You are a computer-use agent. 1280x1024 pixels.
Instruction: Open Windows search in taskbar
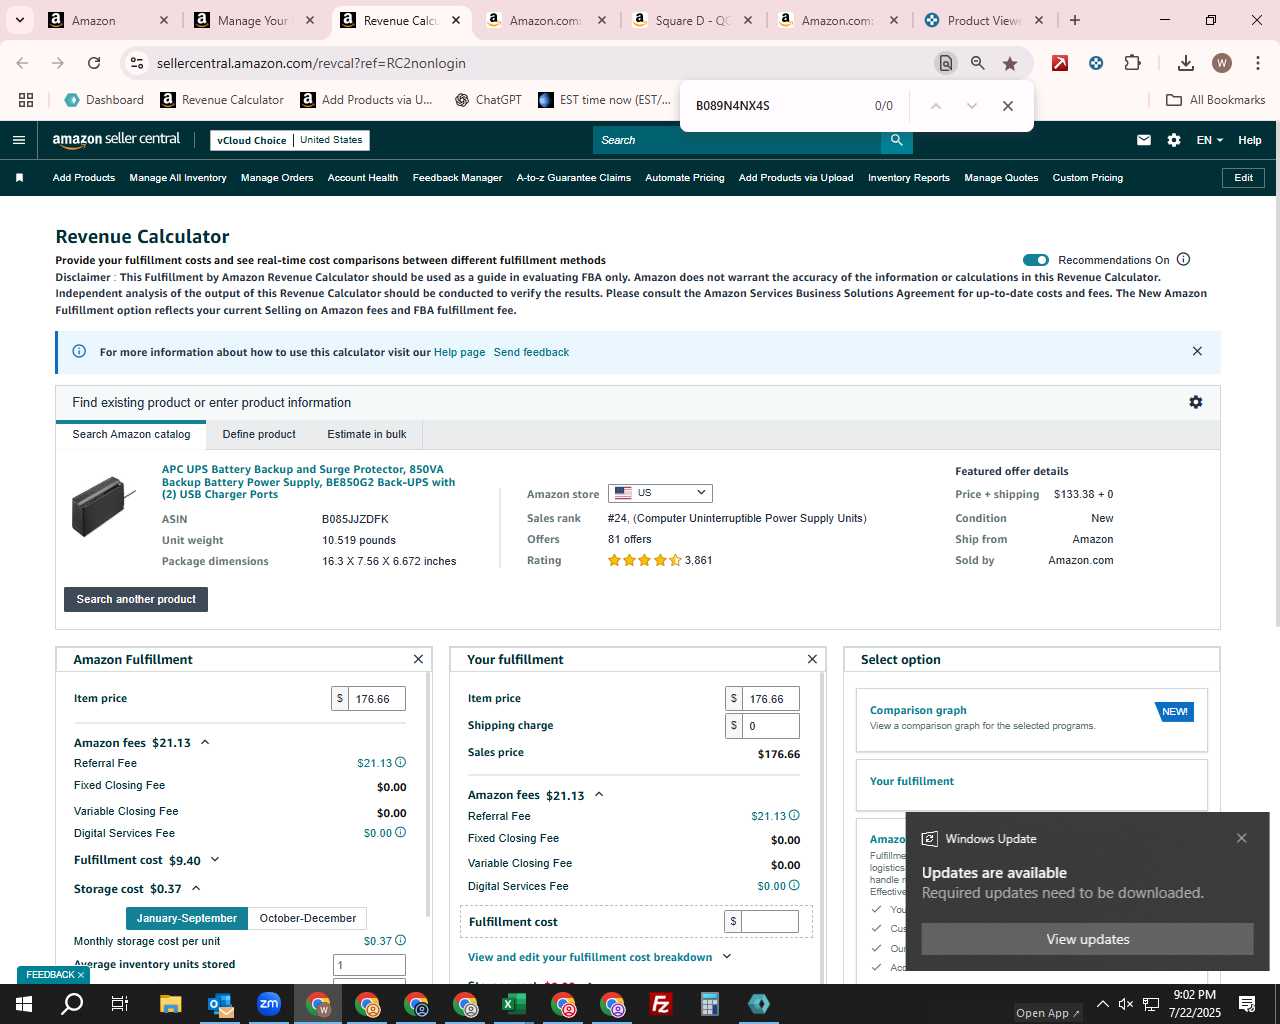click(x=73, y=1004)
